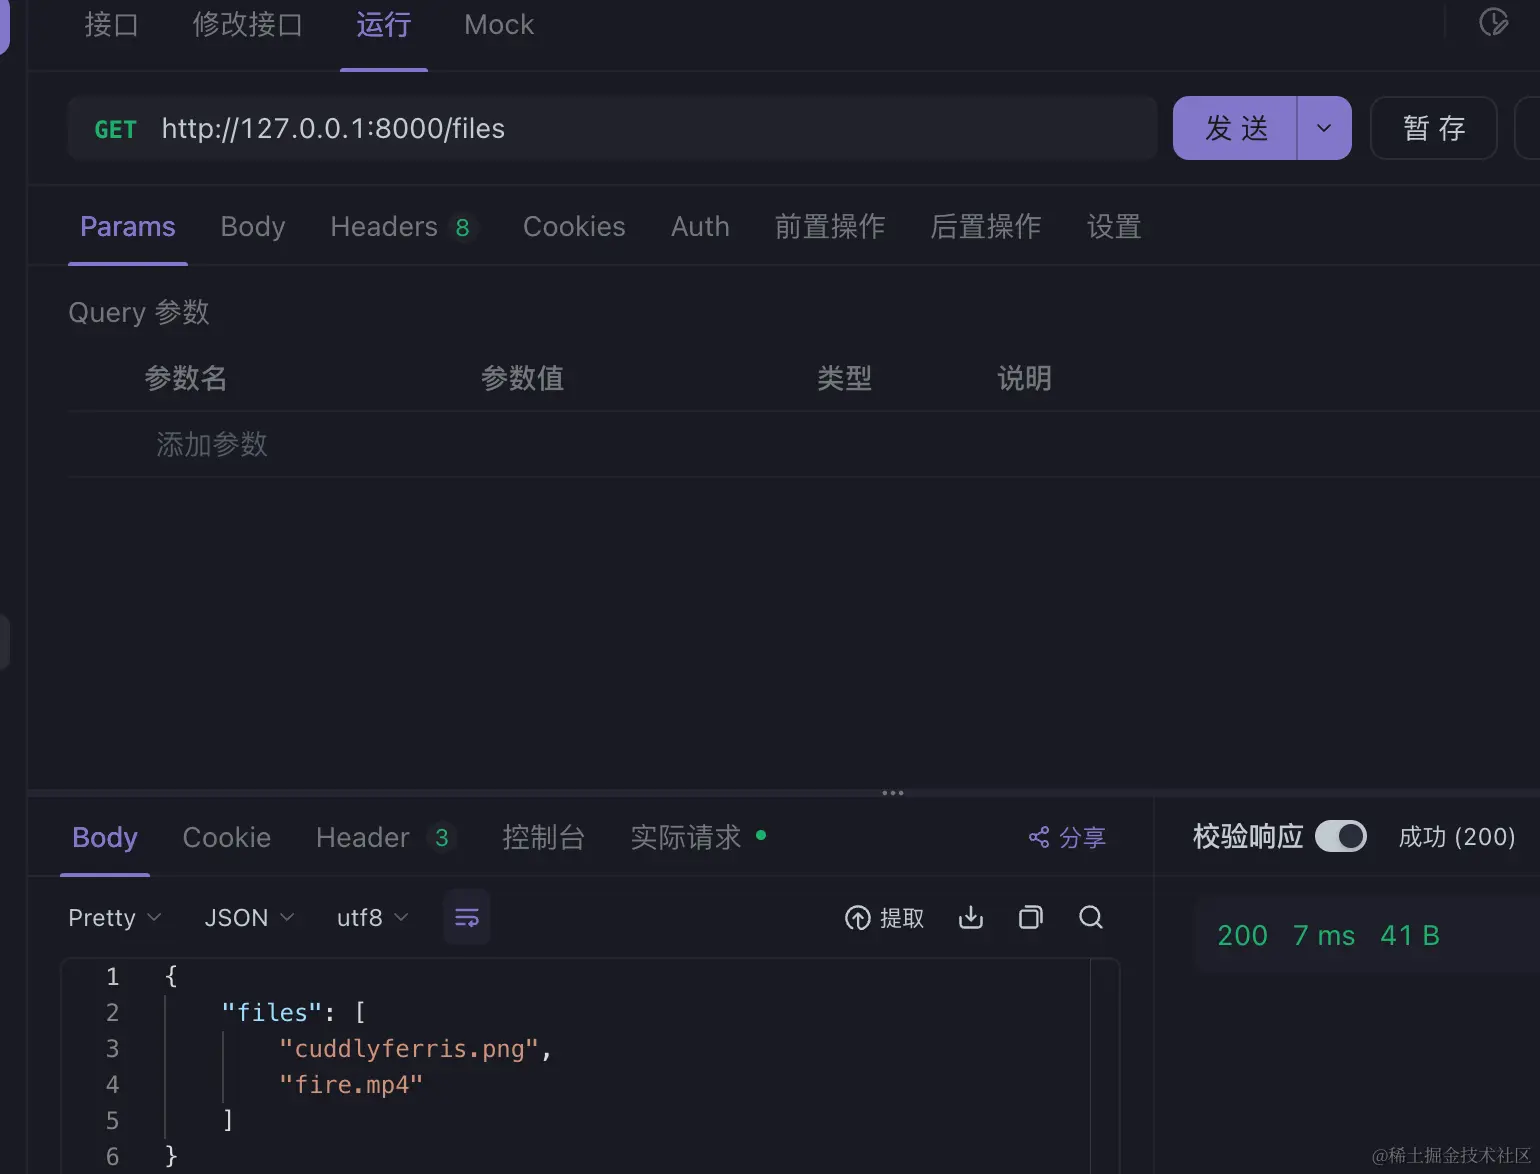Download the response body
Image resolution: width=1540 pixels, height=1174 pixels.
pos(971,917)
